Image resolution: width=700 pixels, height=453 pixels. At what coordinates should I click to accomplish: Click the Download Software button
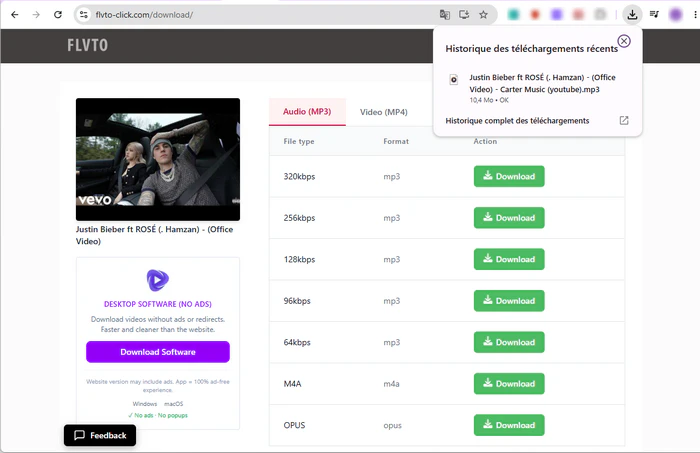point(158,352)
